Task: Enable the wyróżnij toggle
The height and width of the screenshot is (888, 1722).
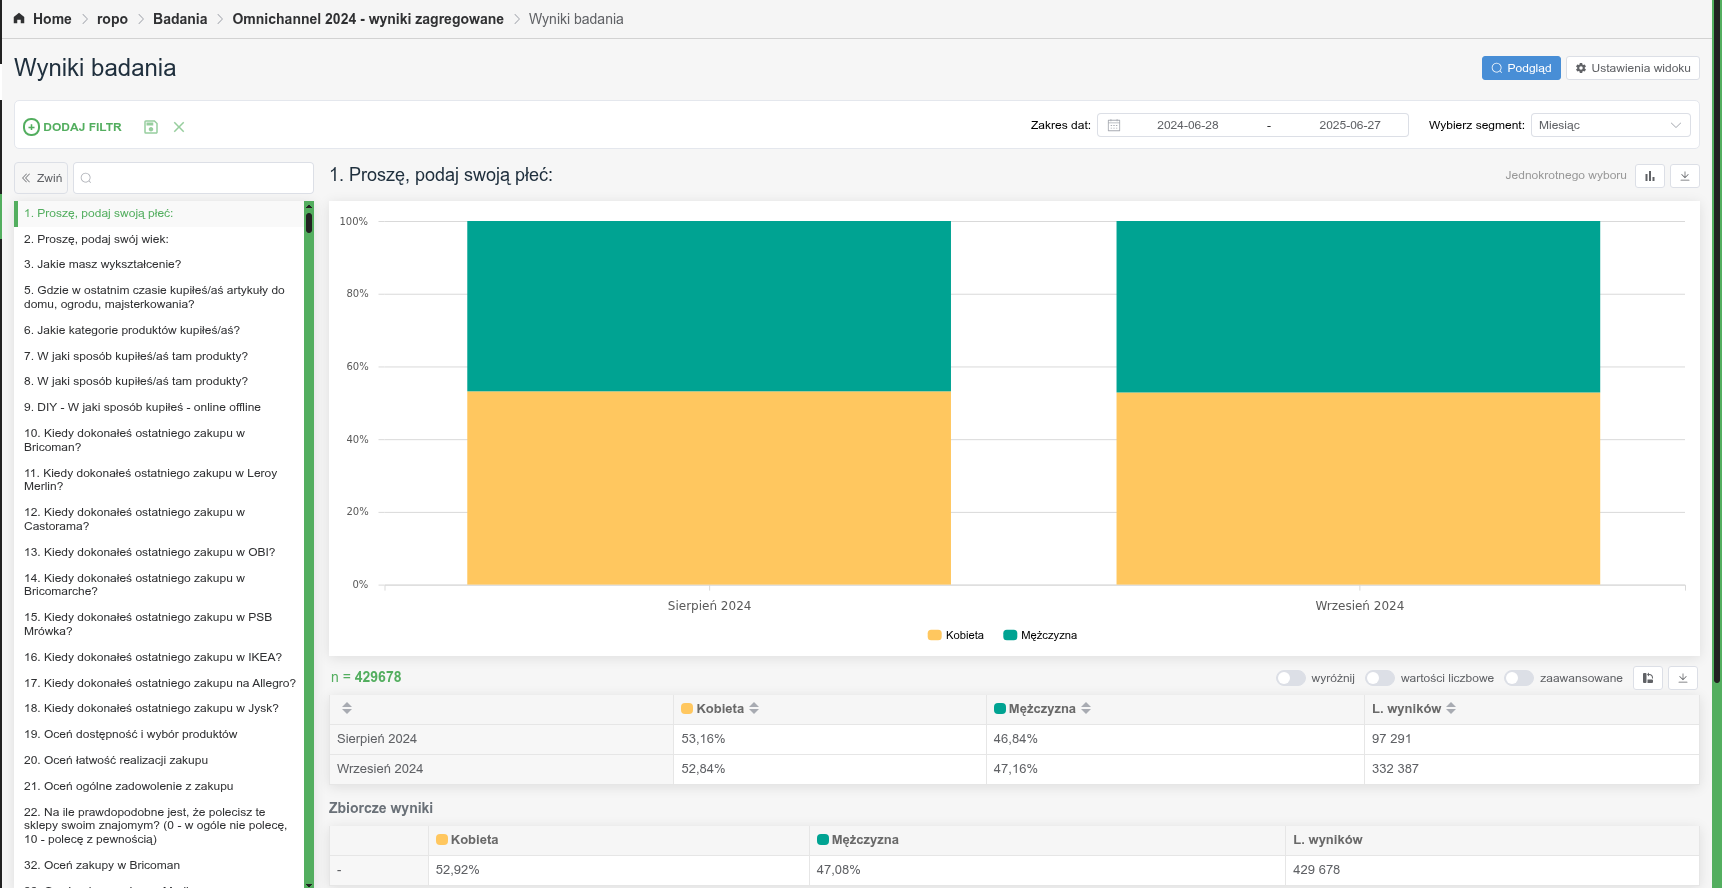Action: tap(1290, 678)
